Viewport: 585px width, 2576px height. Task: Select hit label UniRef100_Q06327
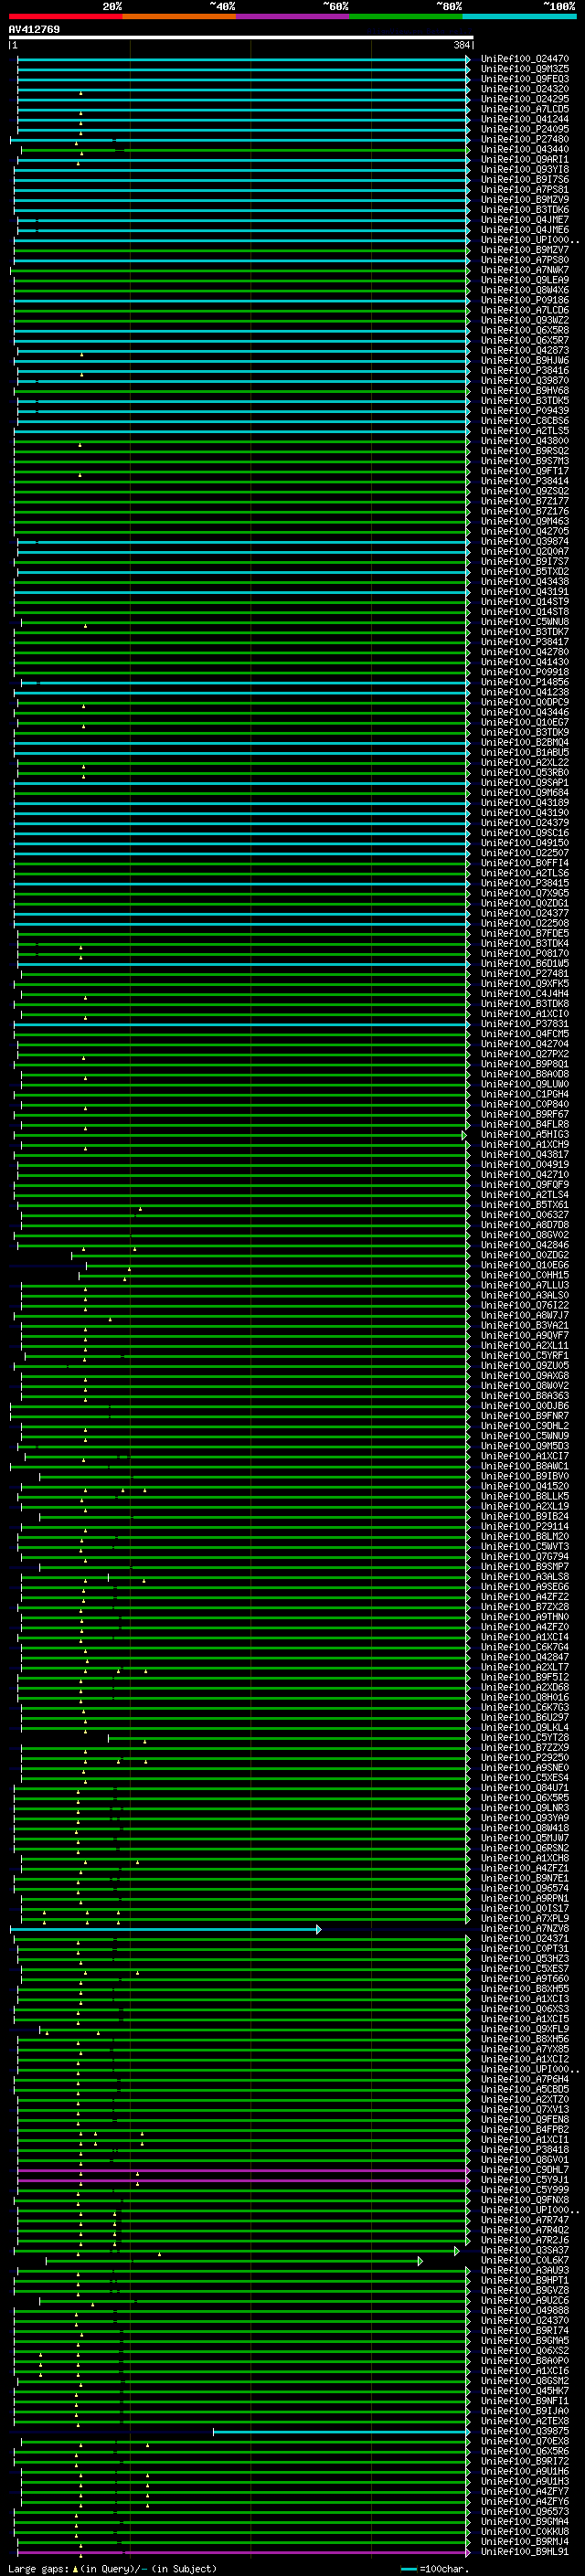[525, 1215]
